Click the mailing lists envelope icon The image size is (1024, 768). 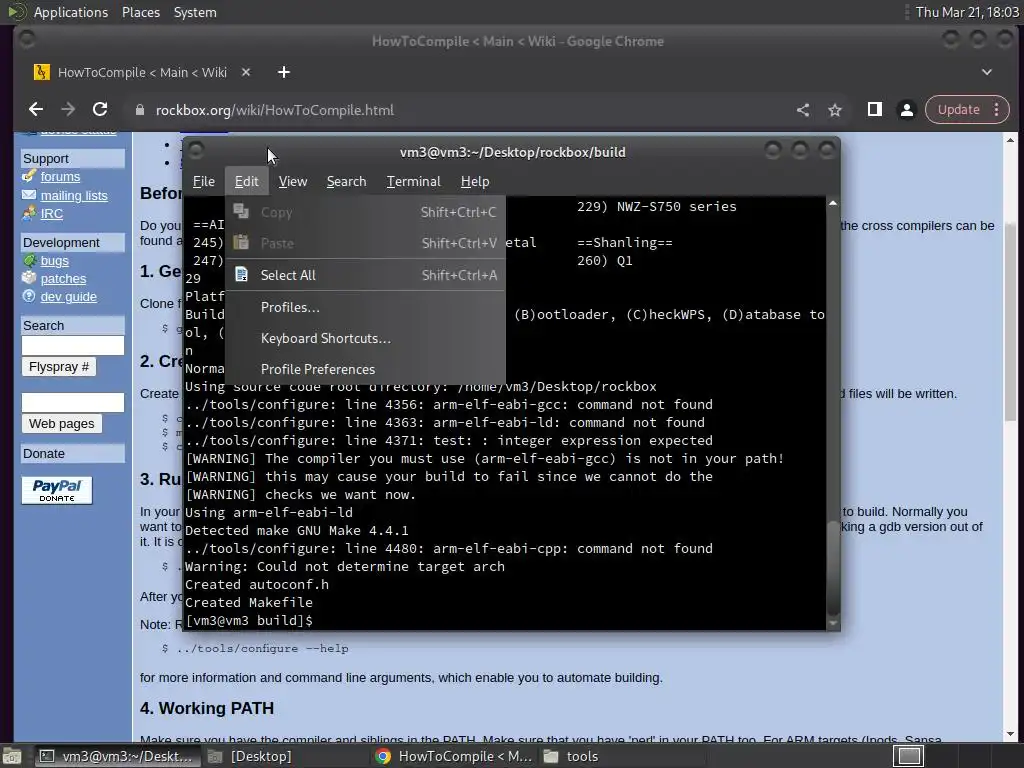click(29, 195)
